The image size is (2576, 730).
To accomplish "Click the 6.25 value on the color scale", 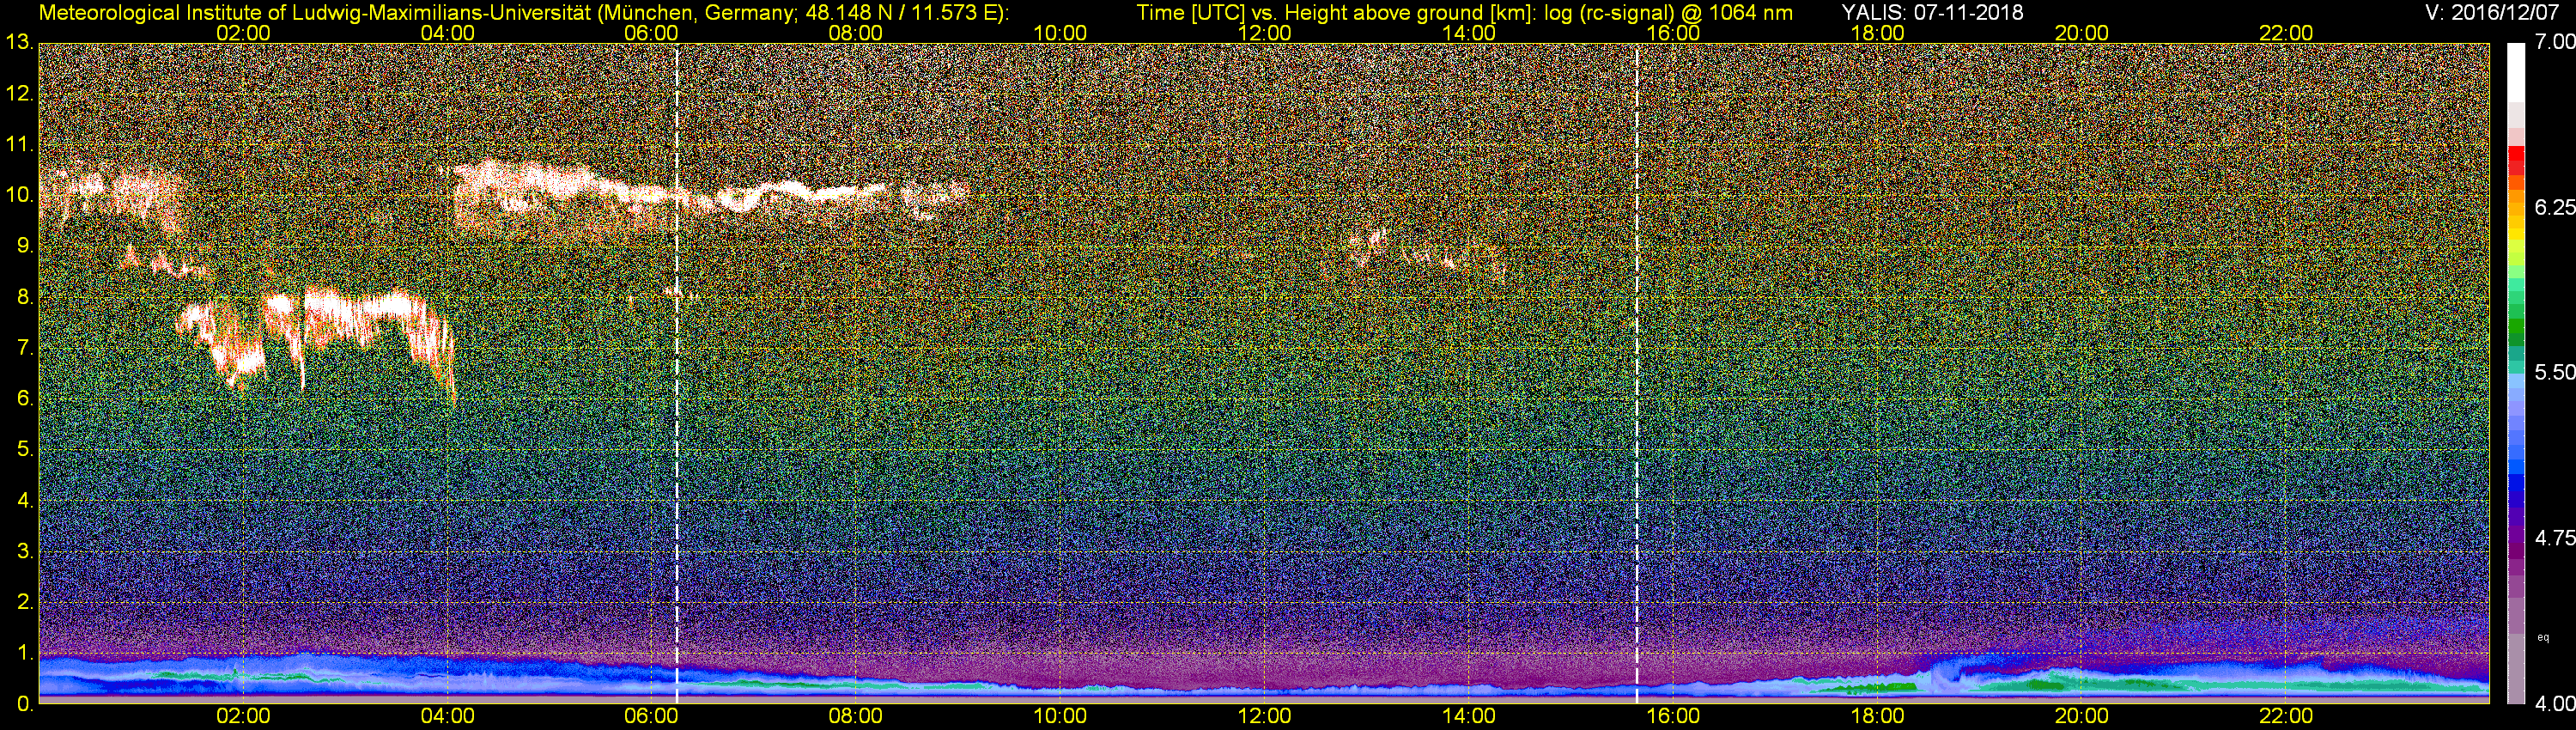I will [x=2554, y=207].
